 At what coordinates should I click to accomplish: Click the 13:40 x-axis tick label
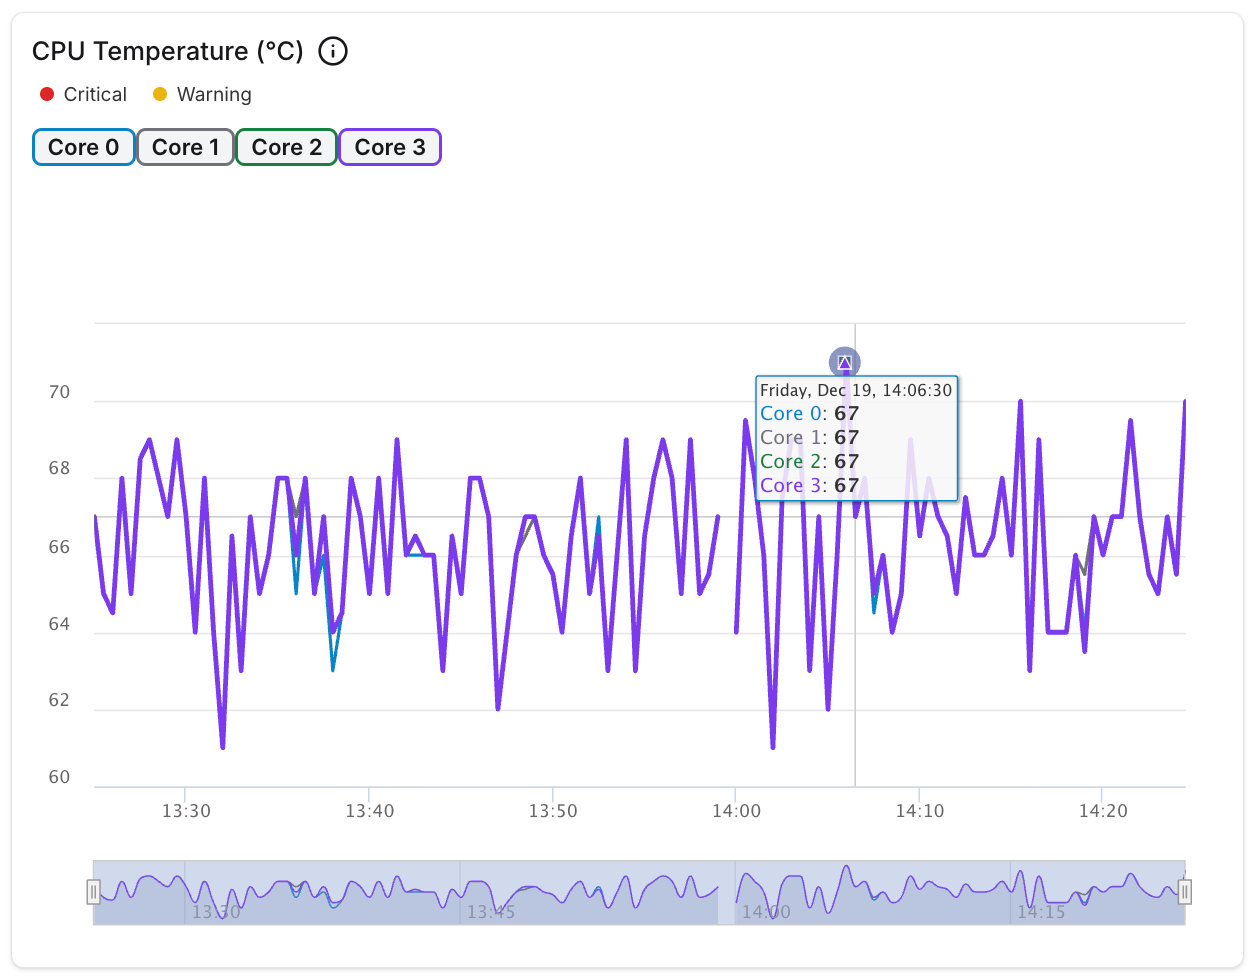[370, 811]
